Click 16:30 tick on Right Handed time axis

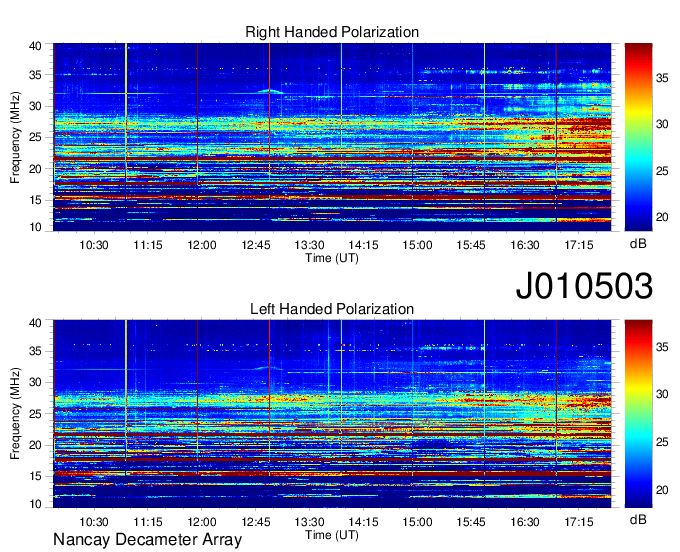pyautogui.click(x=525, y=245)
